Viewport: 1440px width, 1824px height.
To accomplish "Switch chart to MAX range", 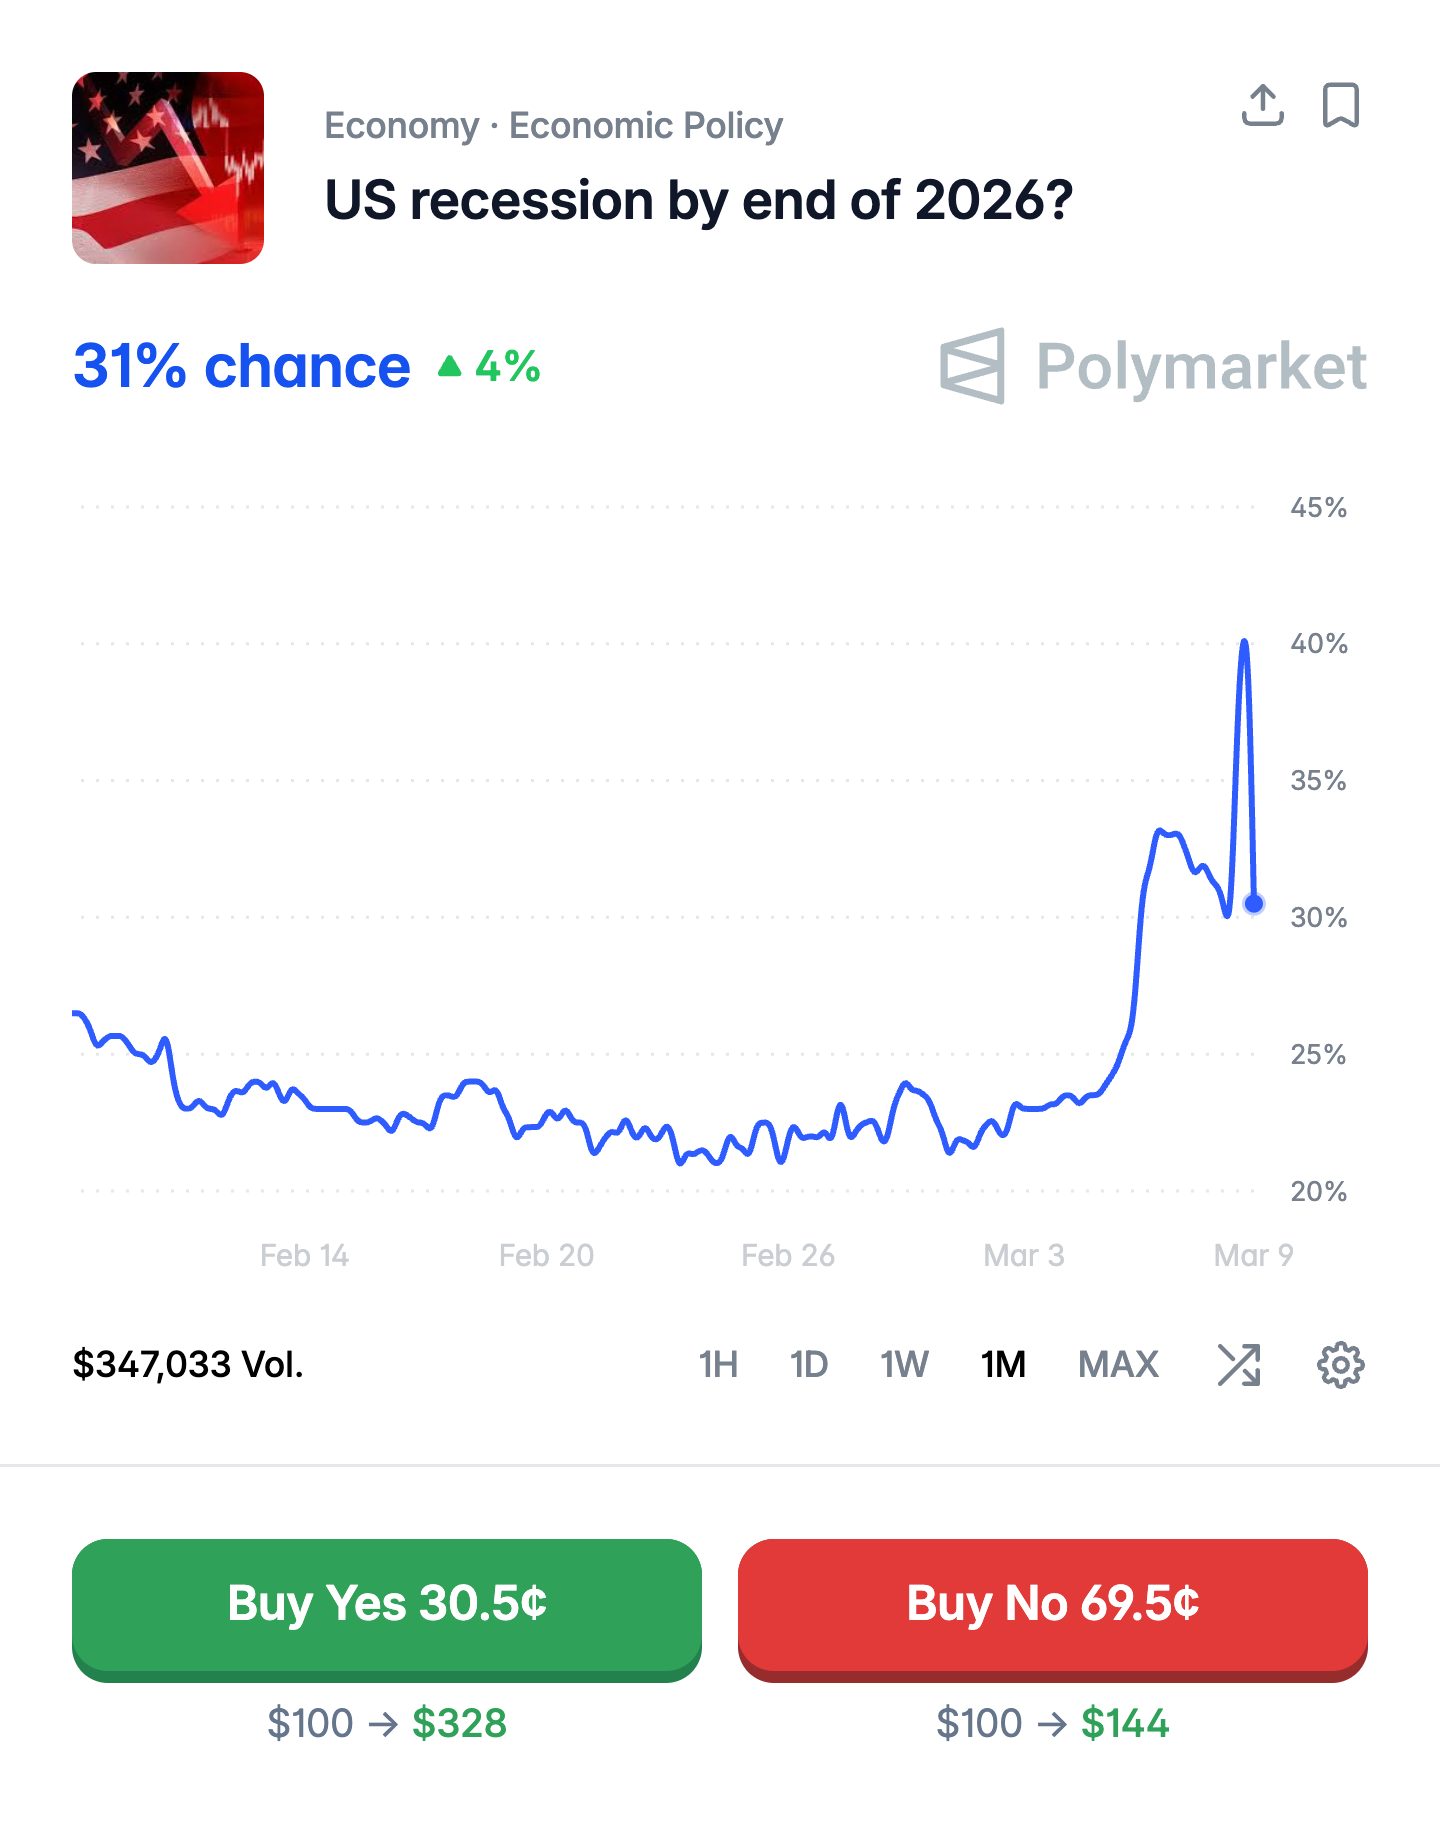I will pyautogui.click(x=1118, y=1364).
